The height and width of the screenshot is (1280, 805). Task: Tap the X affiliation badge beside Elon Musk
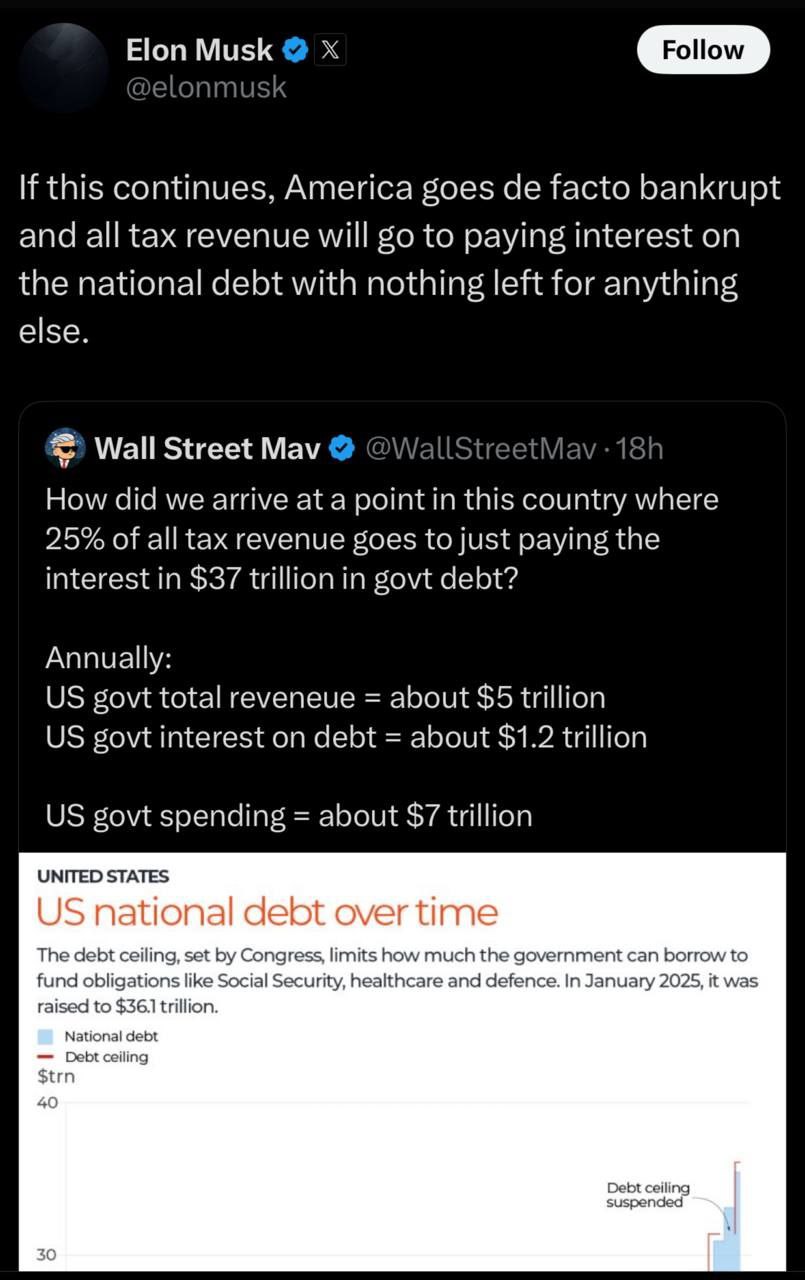[329, 49]
